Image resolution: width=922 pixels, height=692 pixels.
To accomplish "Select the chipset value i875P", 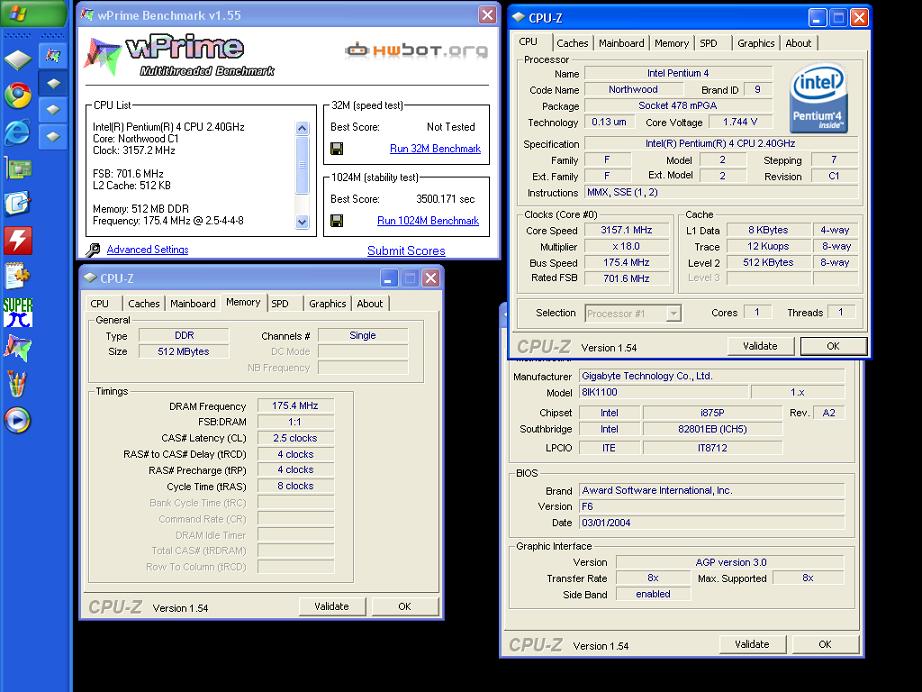I will click(x=712, y=413).
